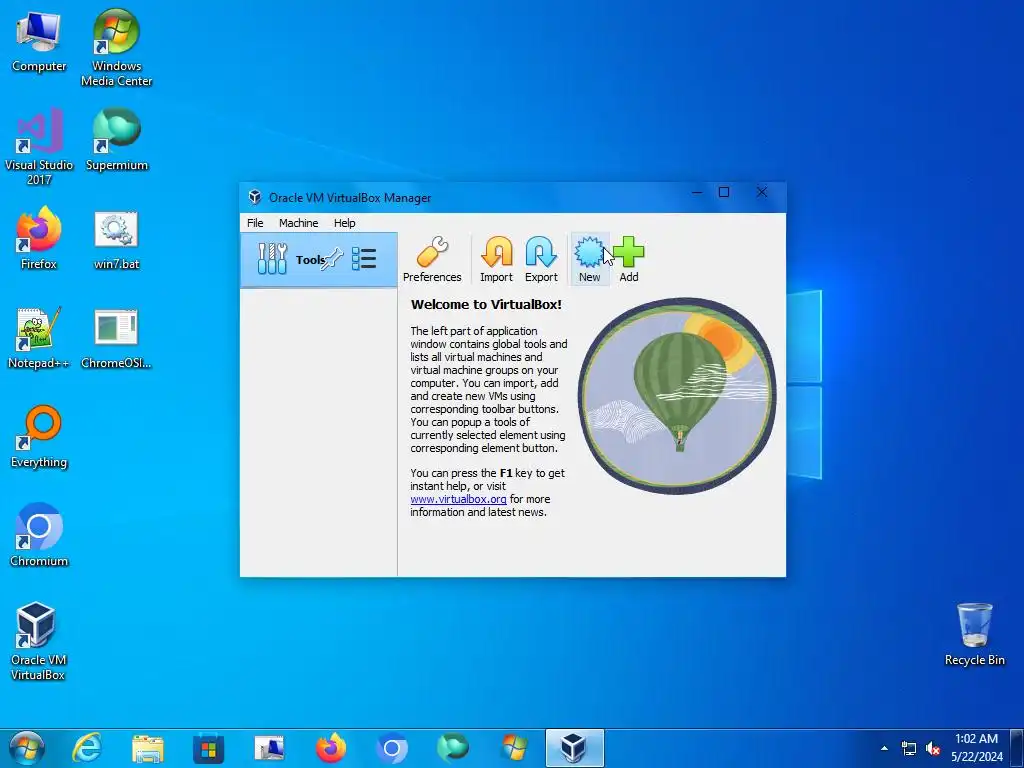1024x768 pixels.
Task: Select the Firefox desktop shortcut
Action: [x=39, y=238]
